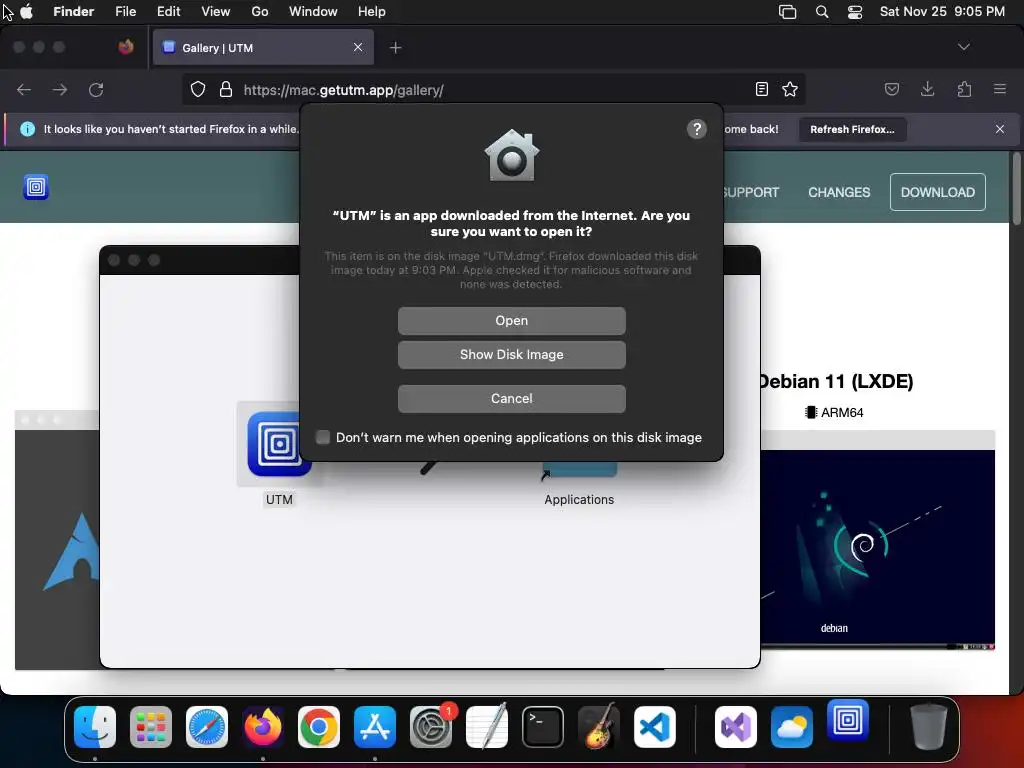Click the date and time in menu bar
This screenshot has width=1024, height=768.
tap(942, 12)
